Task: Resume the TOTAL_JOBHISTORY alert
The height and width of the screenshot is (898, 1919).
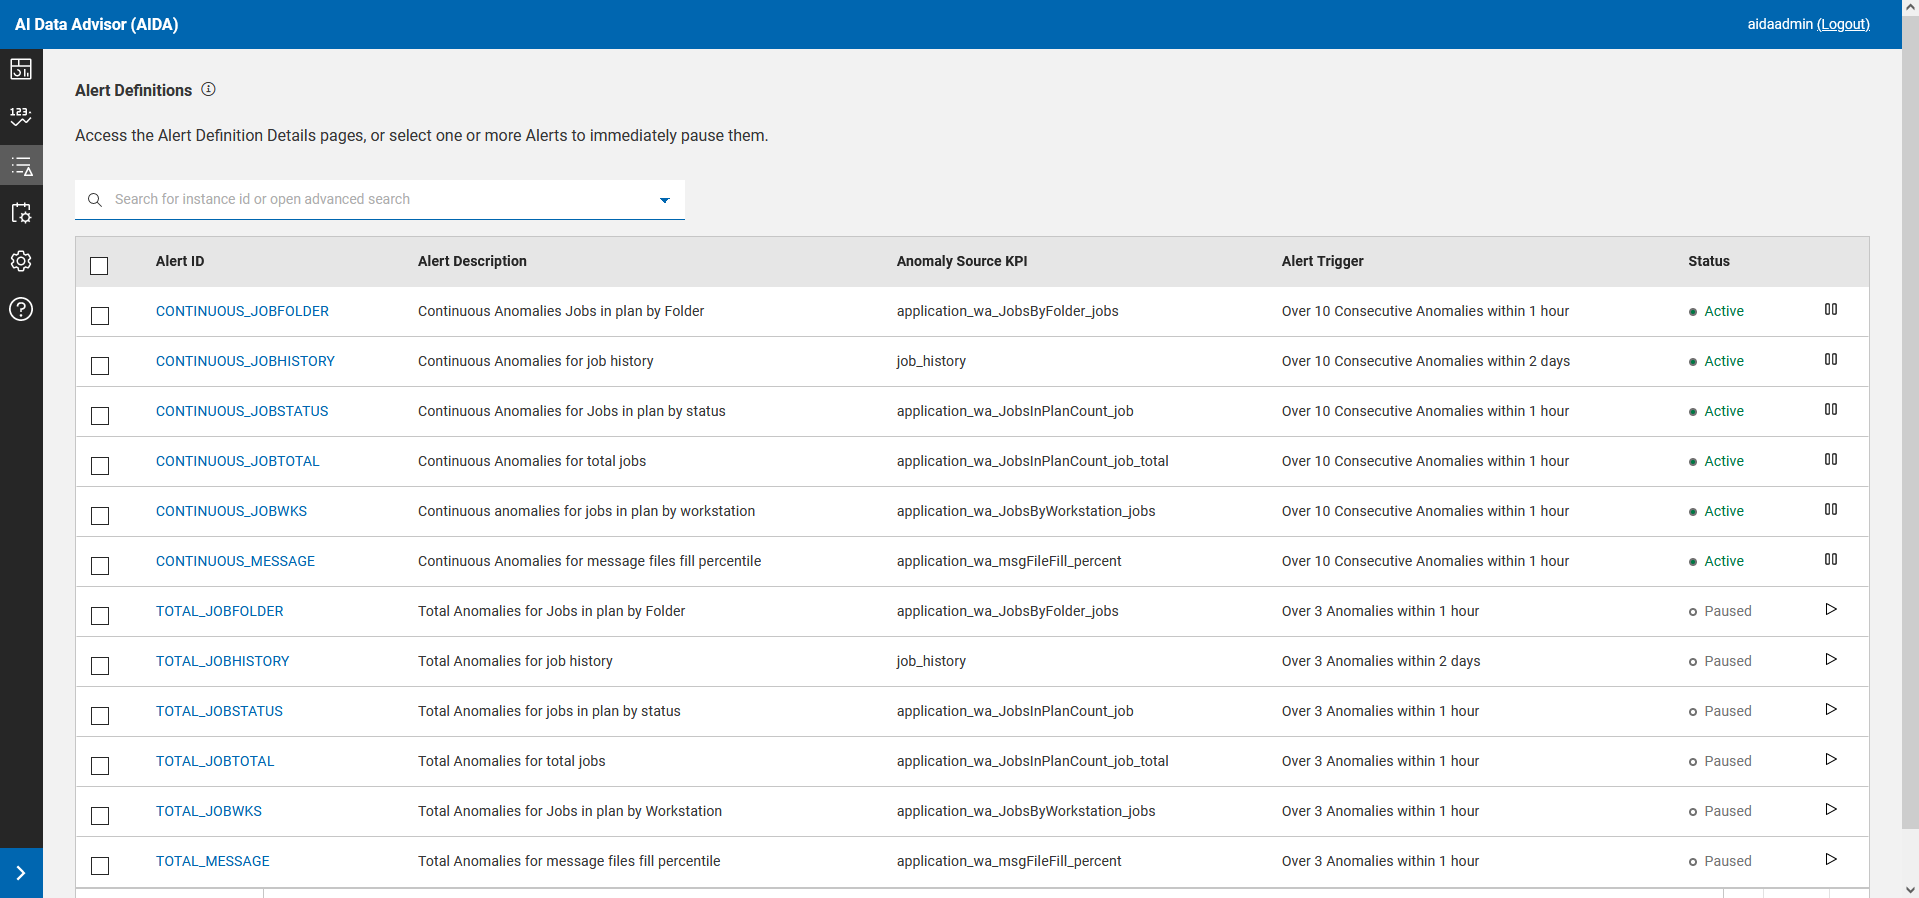Action: [1830, 660]
